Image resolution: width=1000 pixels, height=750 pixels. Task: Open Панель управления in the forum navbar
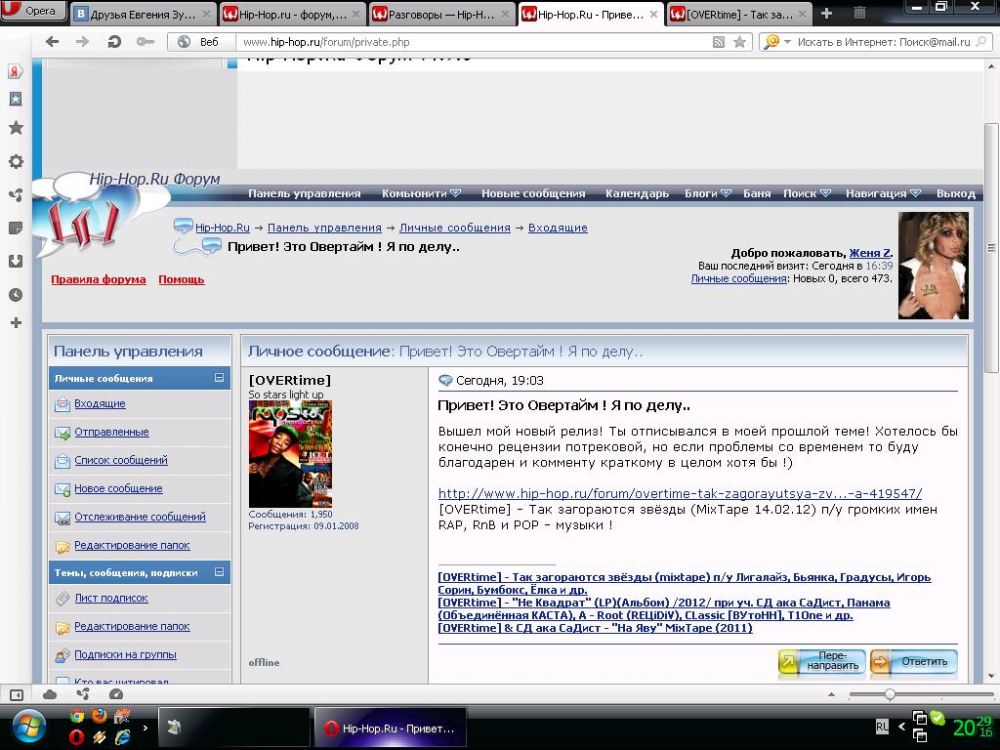[x=304, y=193]
